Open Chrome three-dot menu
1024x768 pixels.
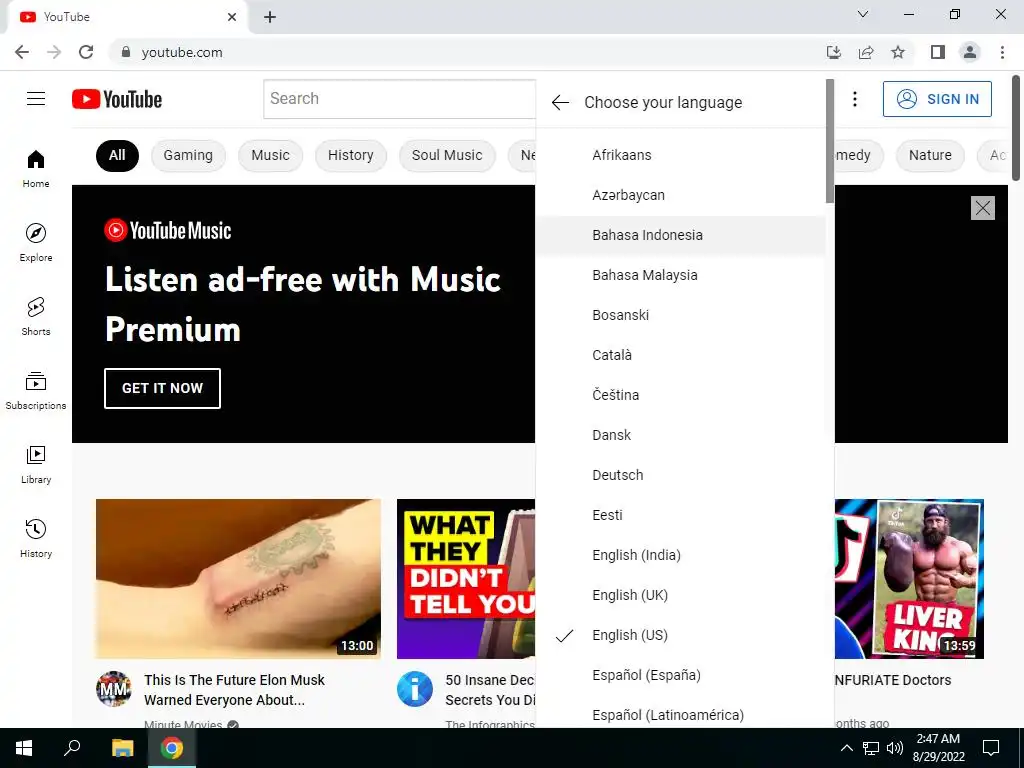click(x=1002, y=52)
